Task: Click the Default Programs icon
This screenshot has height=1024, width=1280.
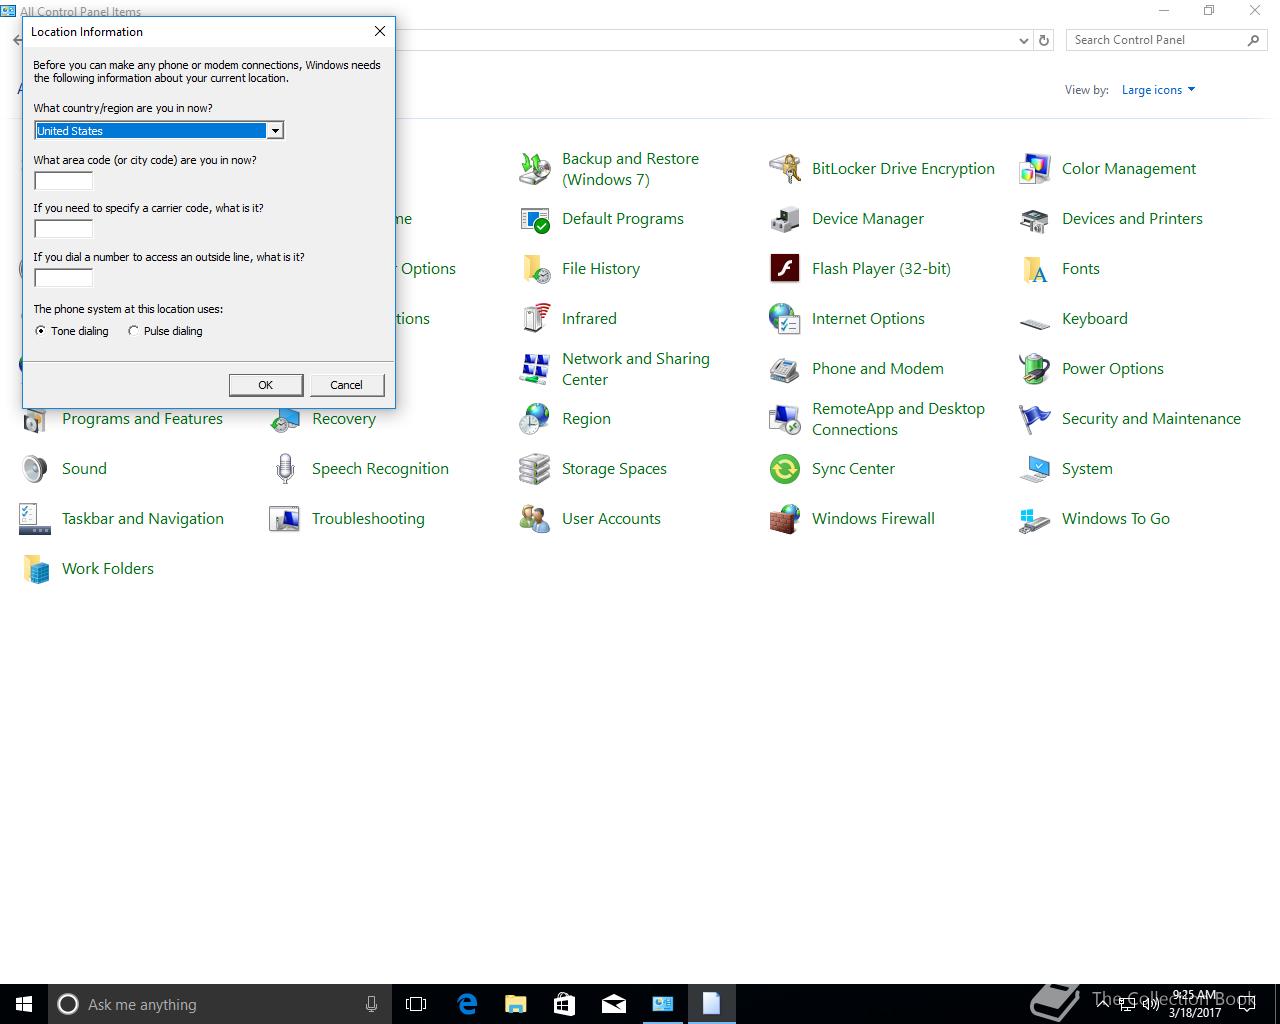Action: (535, 219)
